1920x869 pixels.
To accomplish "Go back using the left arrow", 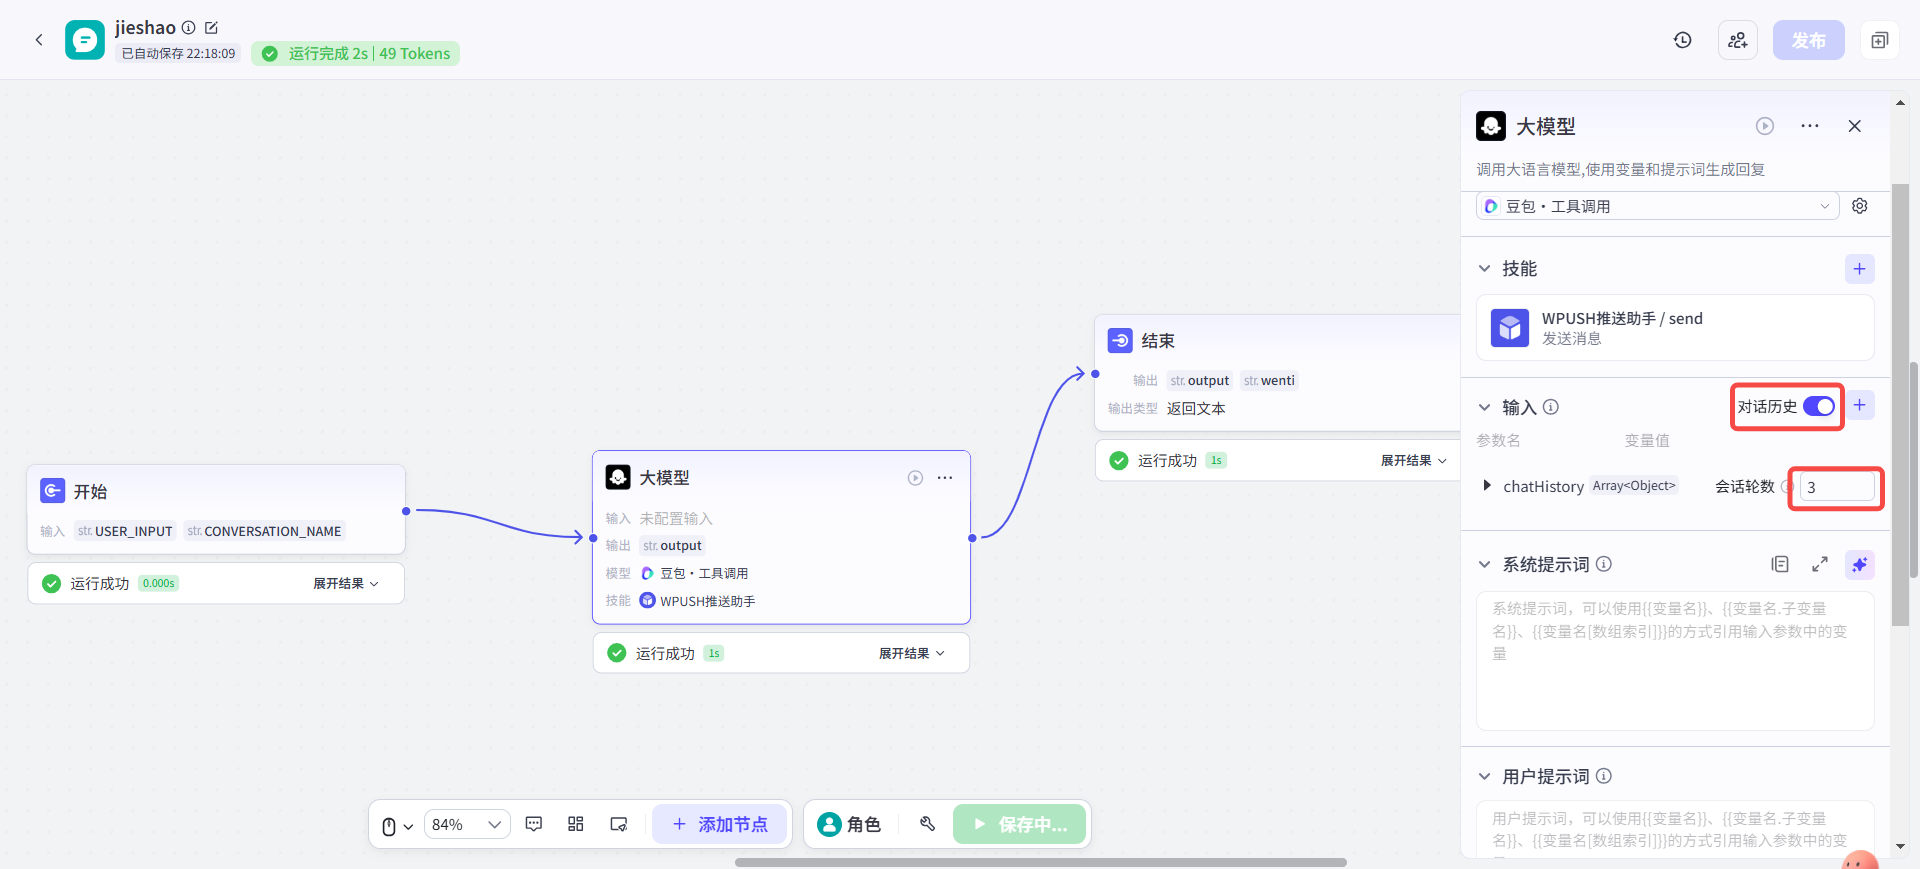I will coord(39,40).
